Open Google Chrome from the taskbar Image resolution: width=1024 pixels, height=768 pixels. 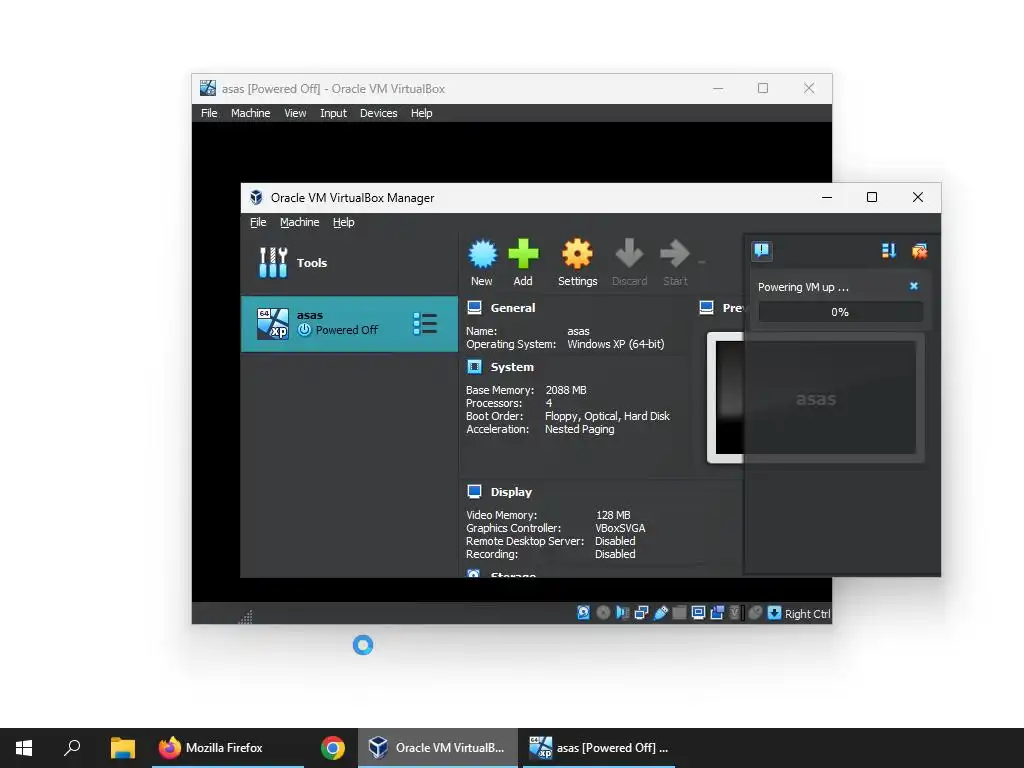(332, 748)
